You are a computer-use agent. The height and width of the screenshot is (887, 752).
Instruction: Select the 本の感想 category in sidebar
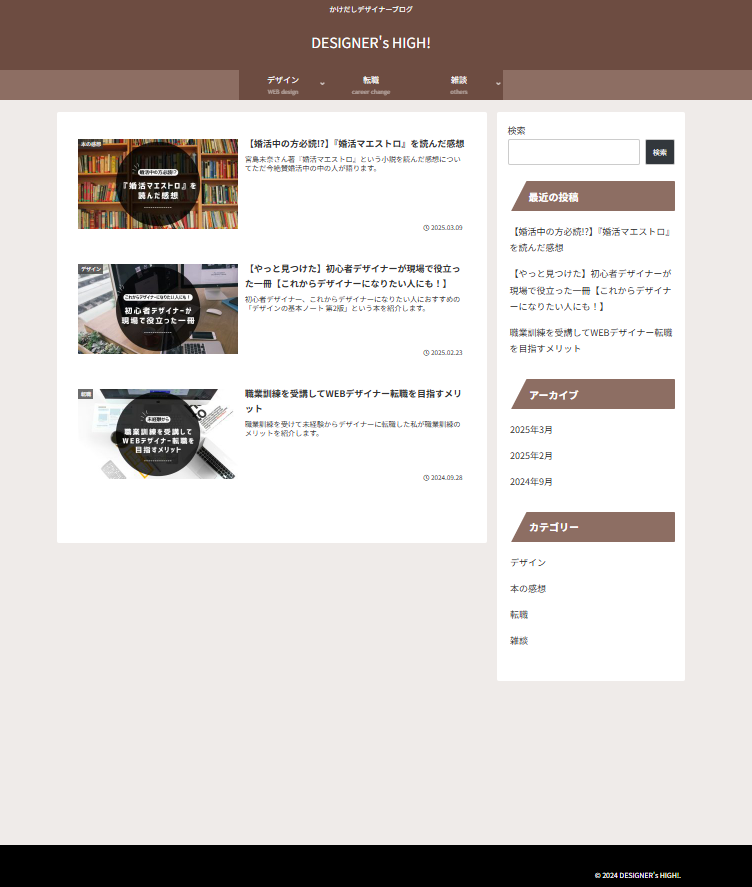click(x=528, y=589)
